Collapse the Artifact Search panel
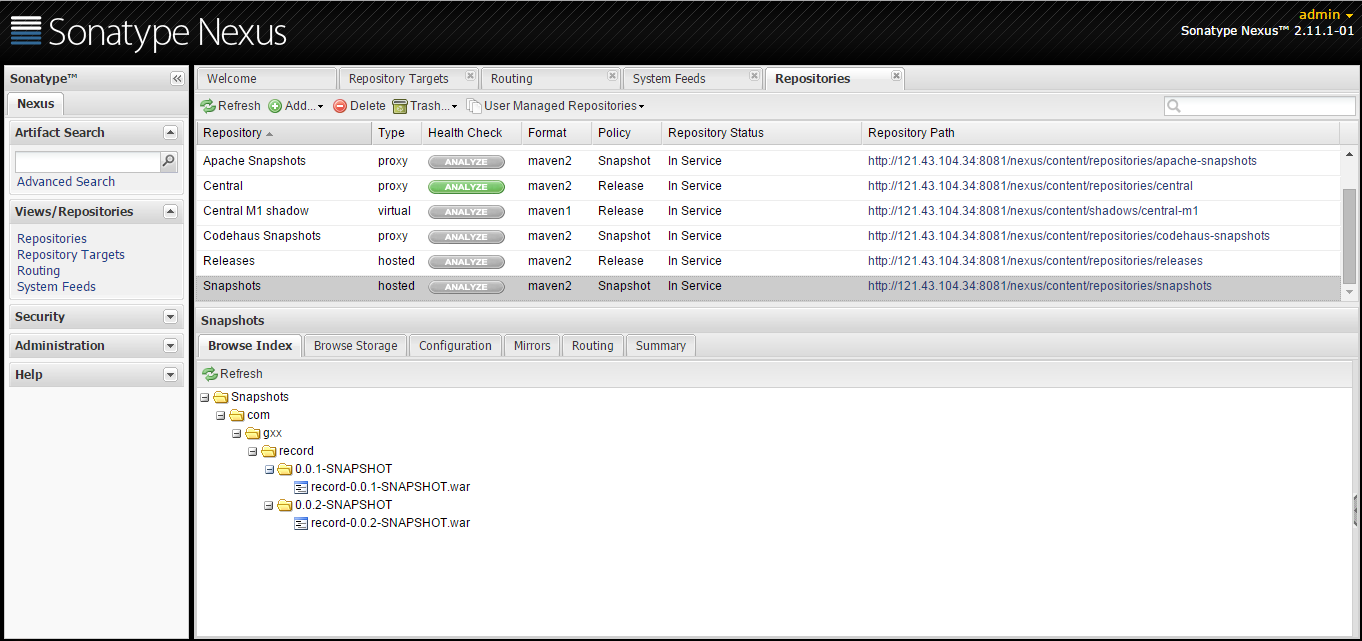 170,132
